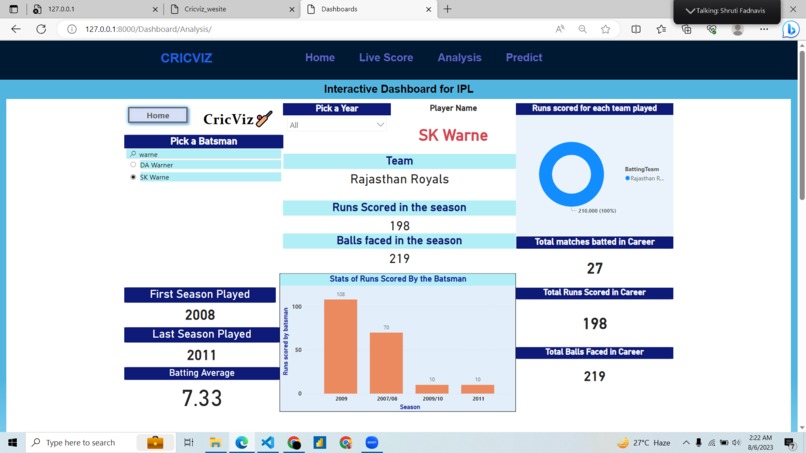
Task: Reload the dashboard page
Action: tap(41, 29)
